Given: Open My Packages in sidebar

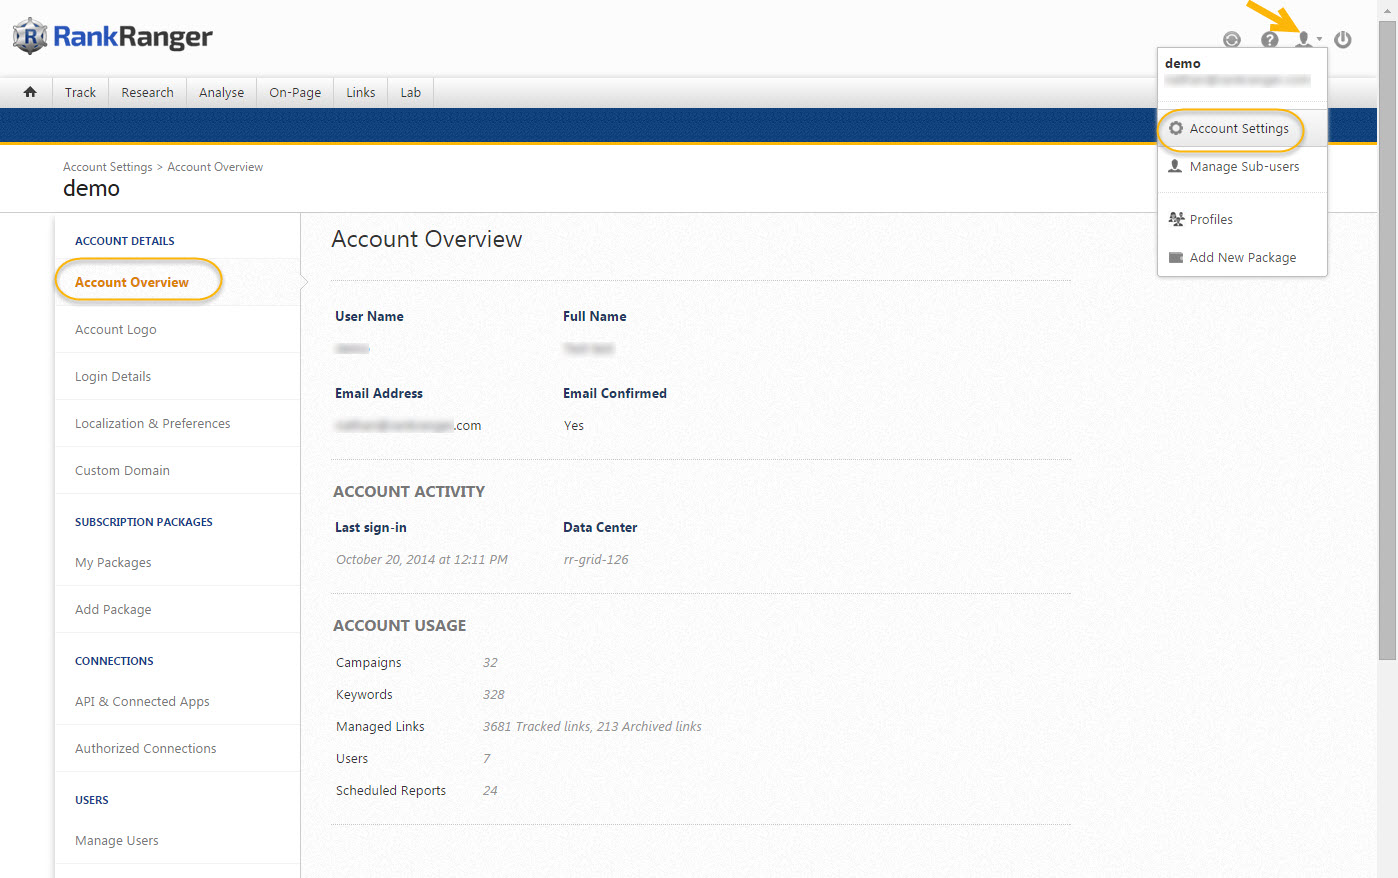Looking at the screenshot, I should click(x=113, y=563).
